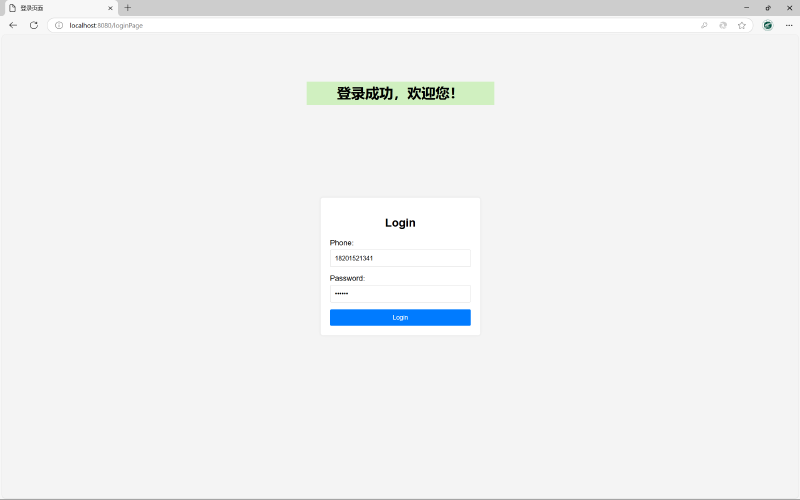Open the green browser profile icon
Screen dimensions: 800x500
[768, 25]
